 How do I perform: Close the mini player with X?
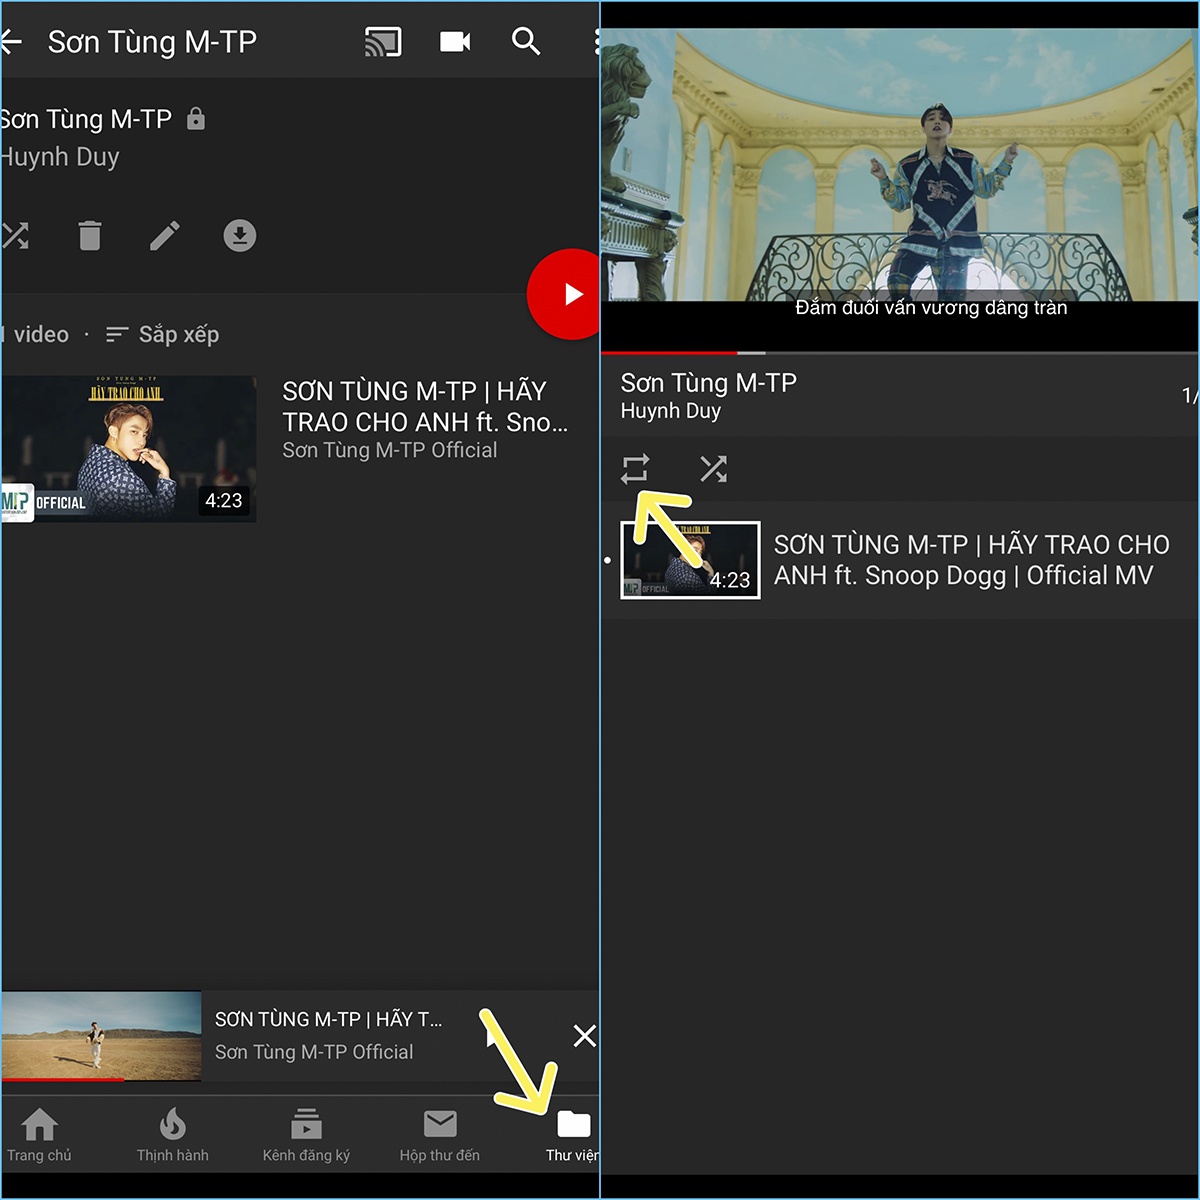[585, 1036]
